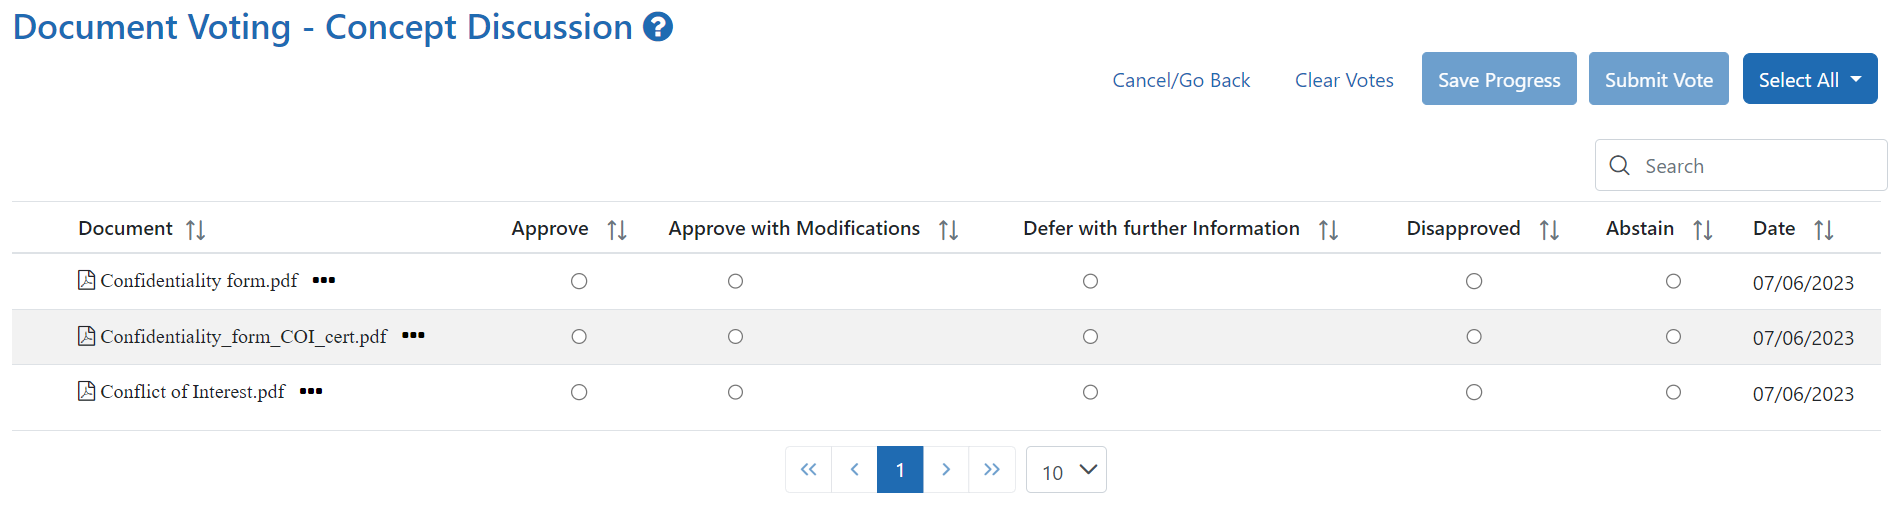This screenshot has width=1894, height=507.
Task: Open more options for Confidentiality_form_COI_cert.pdf
Action: [x=413, y=335]
